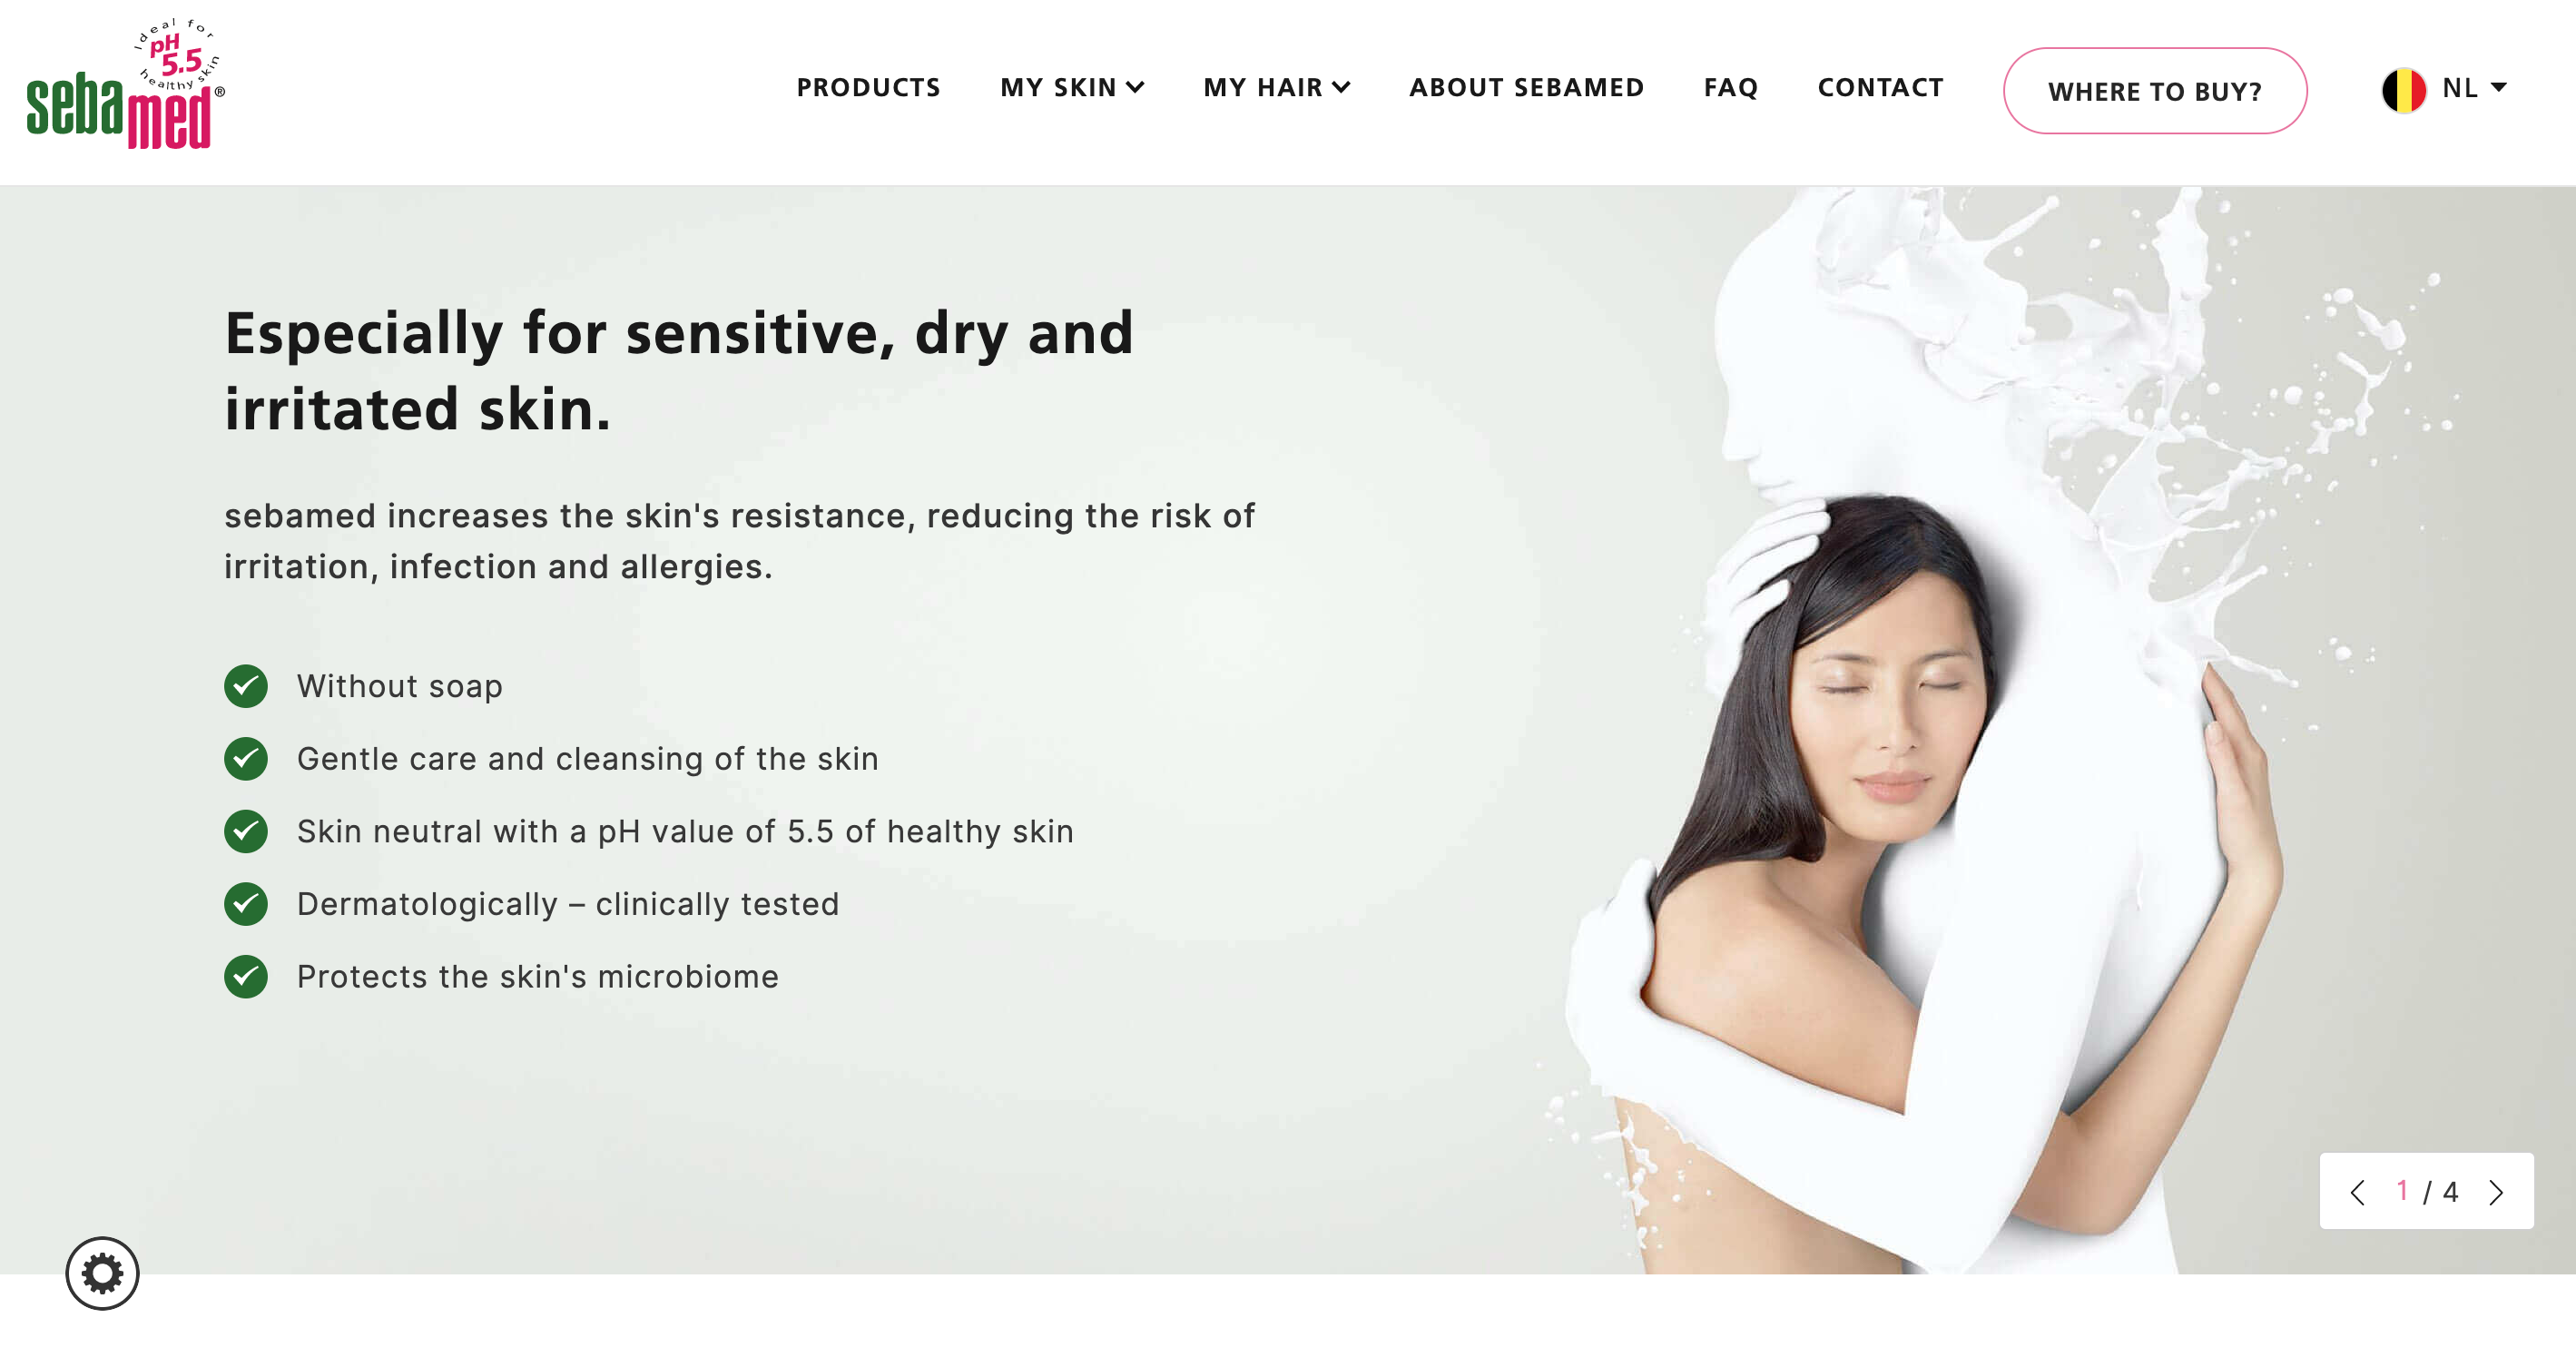Open cookie settings gear icon

[x=102, y=1273]
